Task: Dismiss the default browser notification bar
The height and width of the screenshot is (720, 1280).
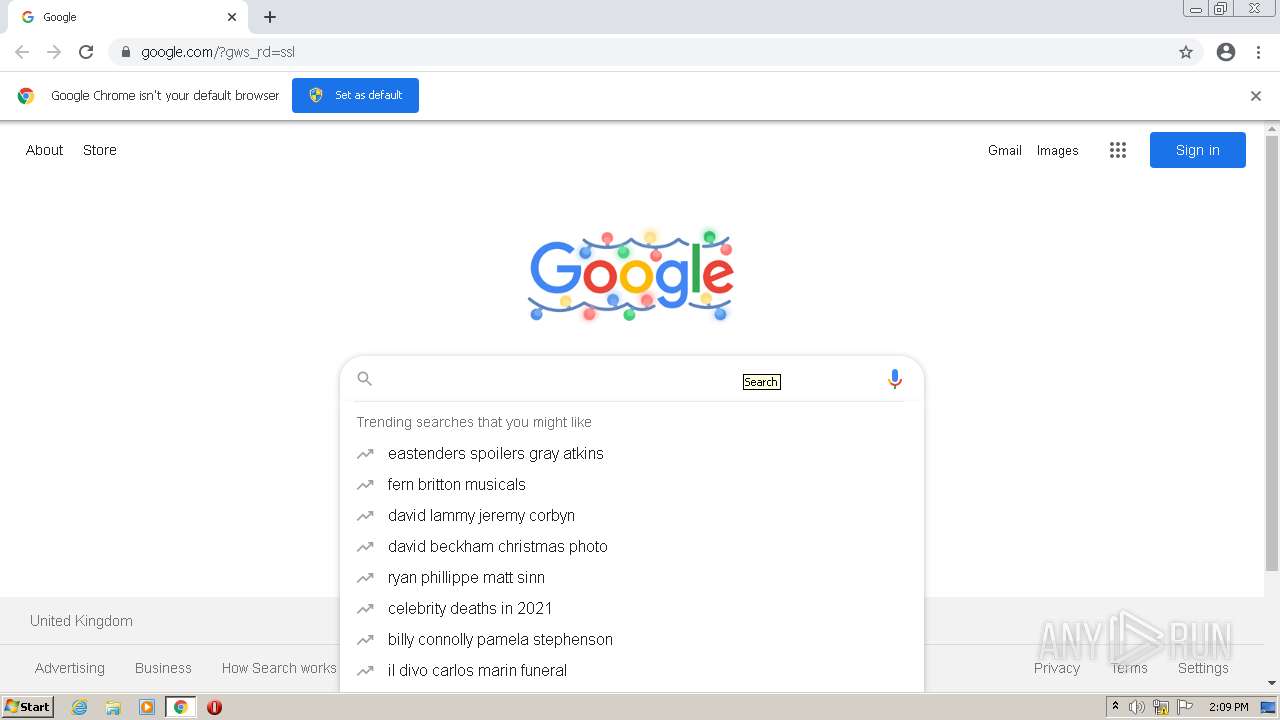Action: [1256, 96]
